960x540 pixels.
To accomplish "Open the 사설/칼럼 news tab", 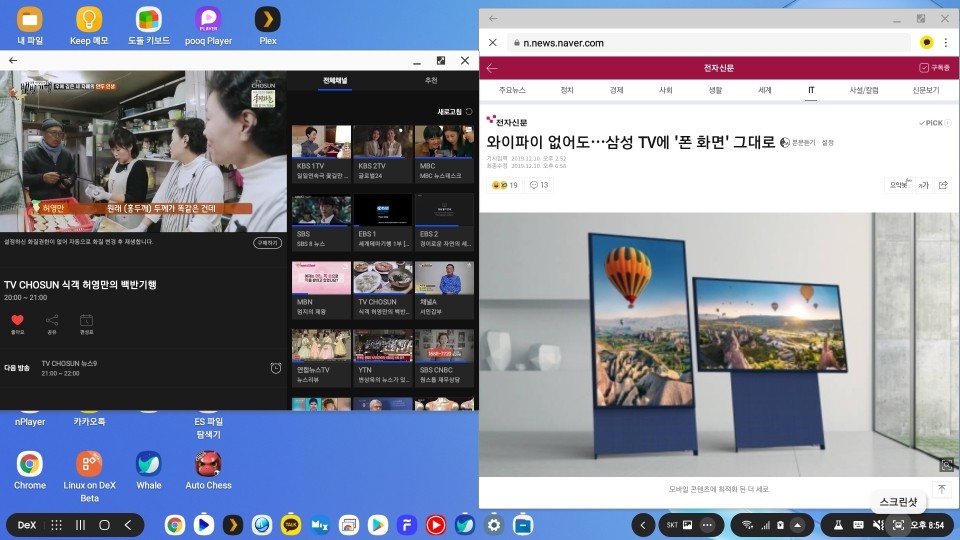I will [x=863, y=90].
